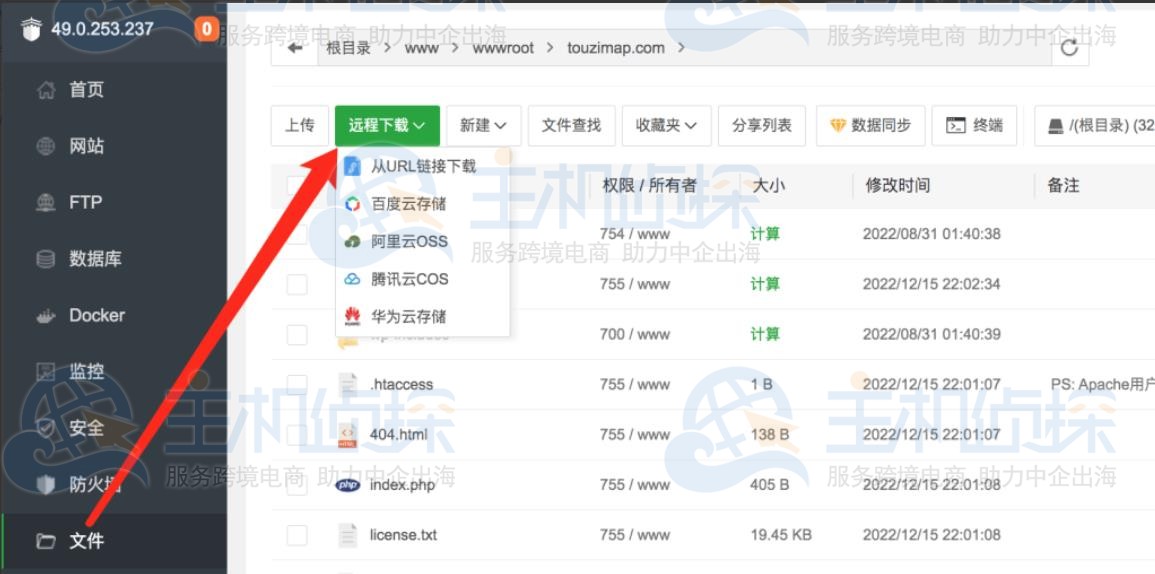
Task: Click the folder icon beside 文件
Action: coord(46,542)
